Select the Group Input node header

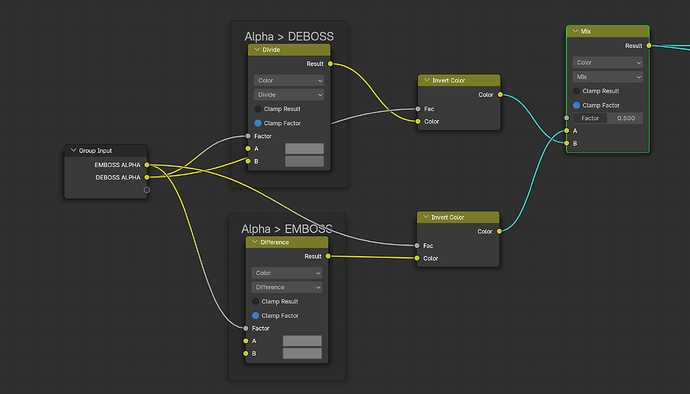(x=106, y=151)
